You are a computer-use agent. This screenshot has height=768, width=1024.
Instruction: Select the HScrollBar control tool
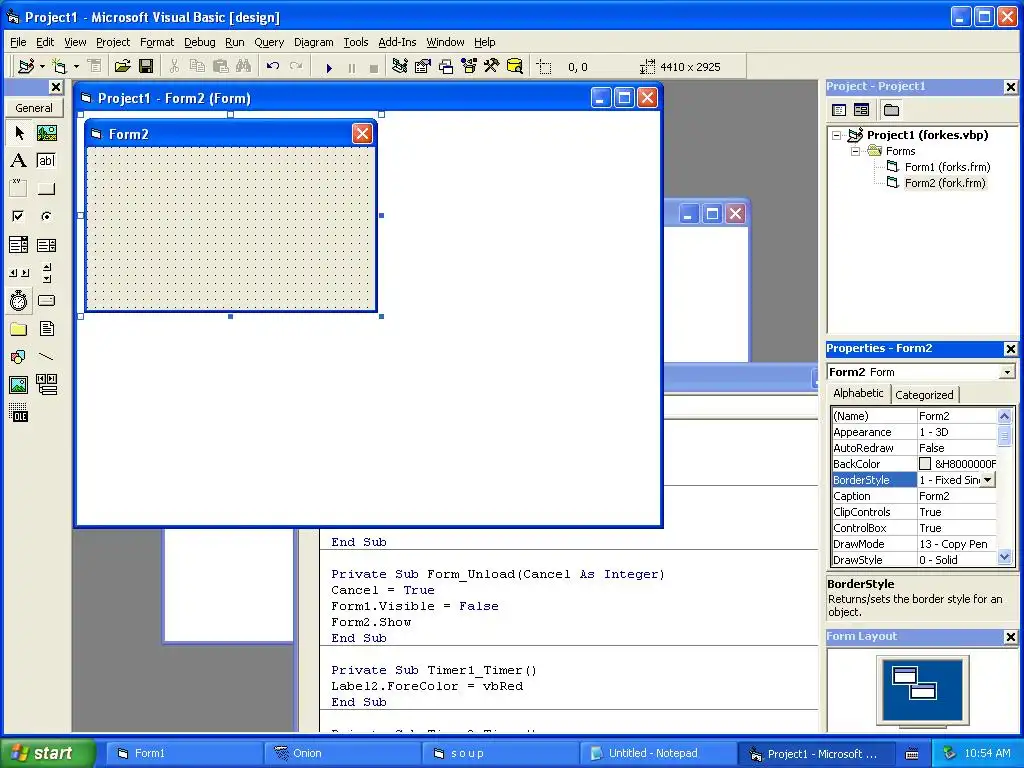(x=19, y=272)
